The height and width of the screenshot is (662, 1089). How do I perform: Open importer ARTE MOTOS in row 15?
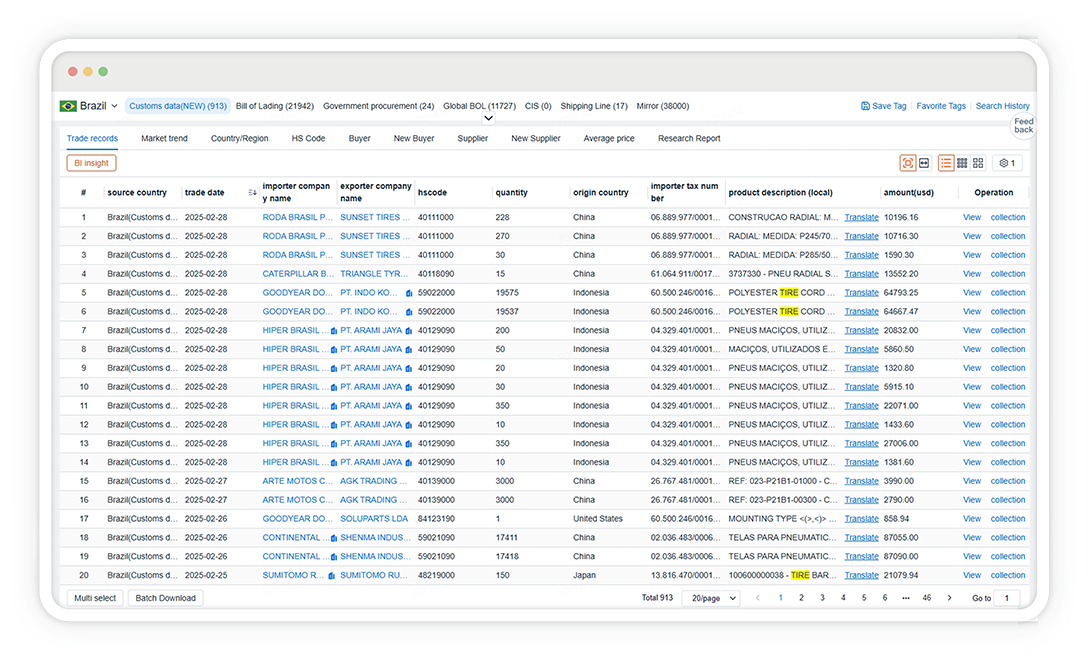click(297, 481)
